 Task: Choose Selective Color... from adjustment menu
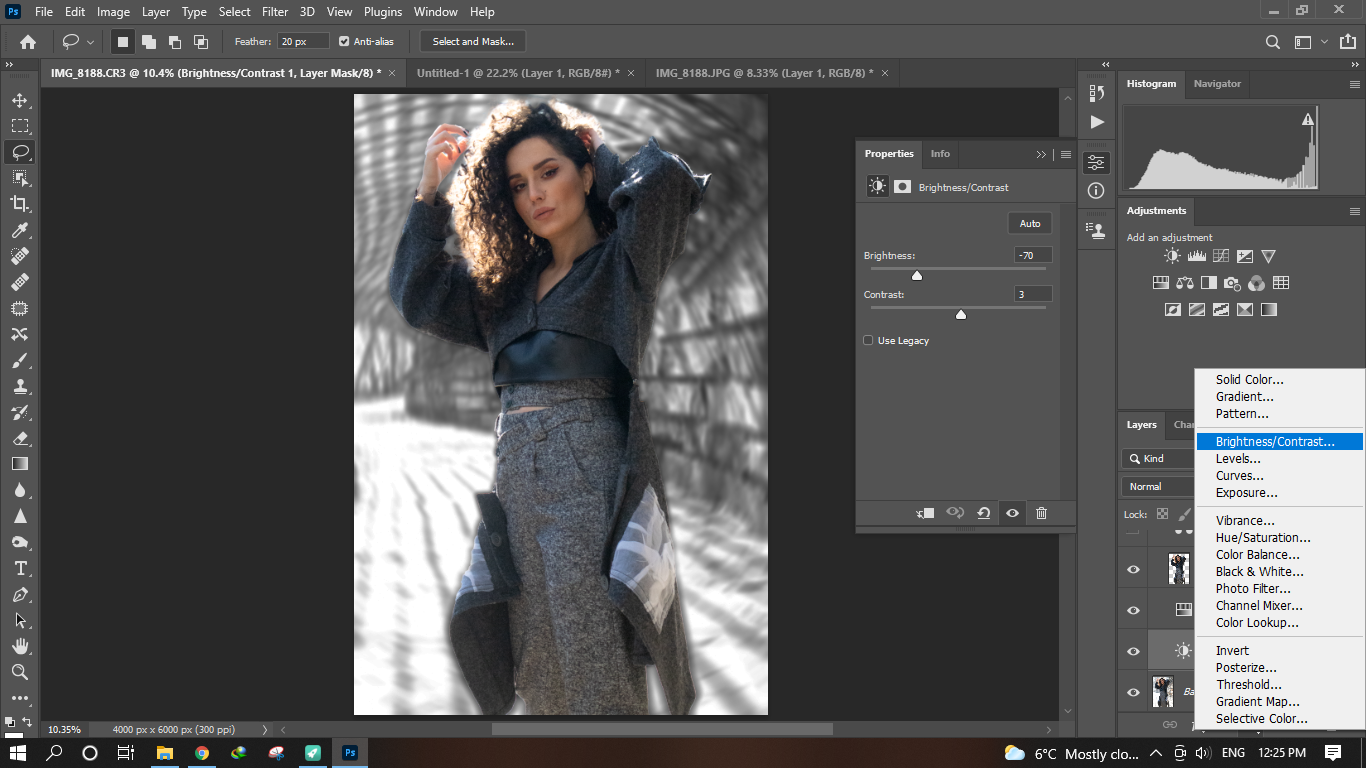click(1262, 719)
